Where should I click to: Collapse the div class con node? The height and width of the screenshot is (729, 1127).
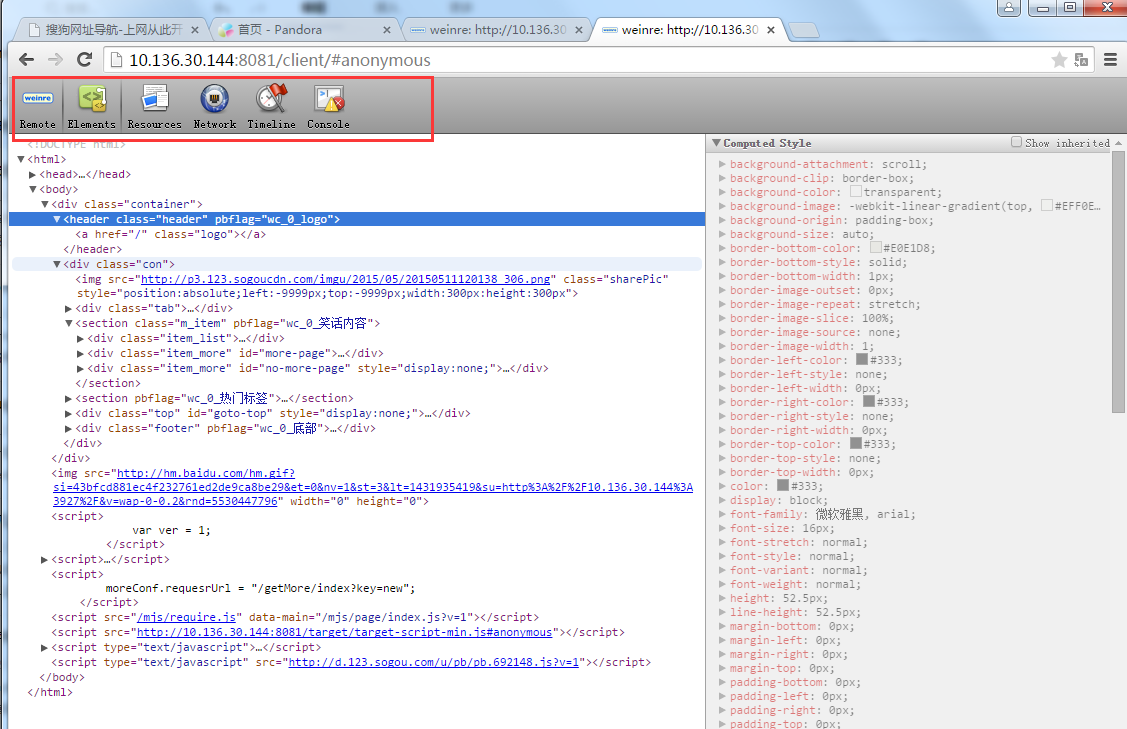[57, 265]
